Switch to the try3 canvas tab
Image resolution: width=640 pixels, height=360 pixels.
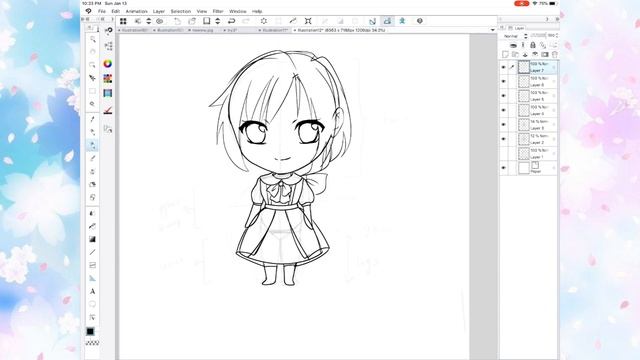pyautogui.click(x=233, y=30)
